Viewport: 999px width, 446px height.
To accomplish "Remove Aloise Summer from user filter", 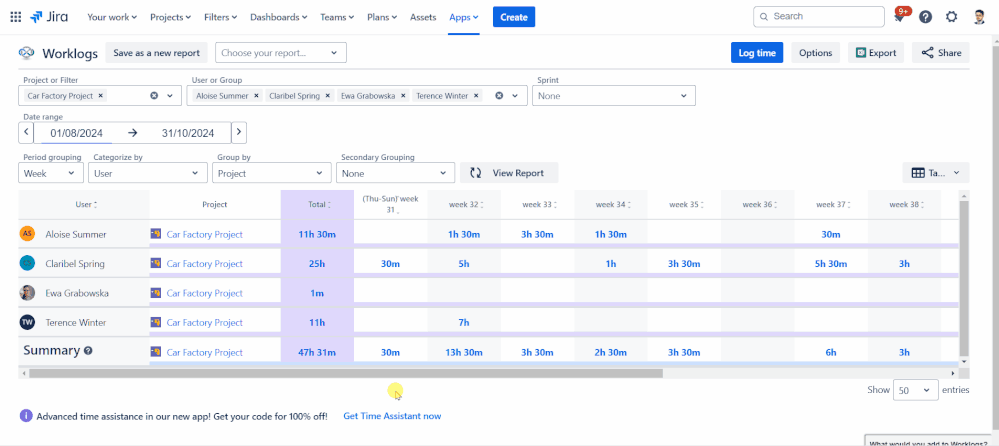I will click(256, 96).
